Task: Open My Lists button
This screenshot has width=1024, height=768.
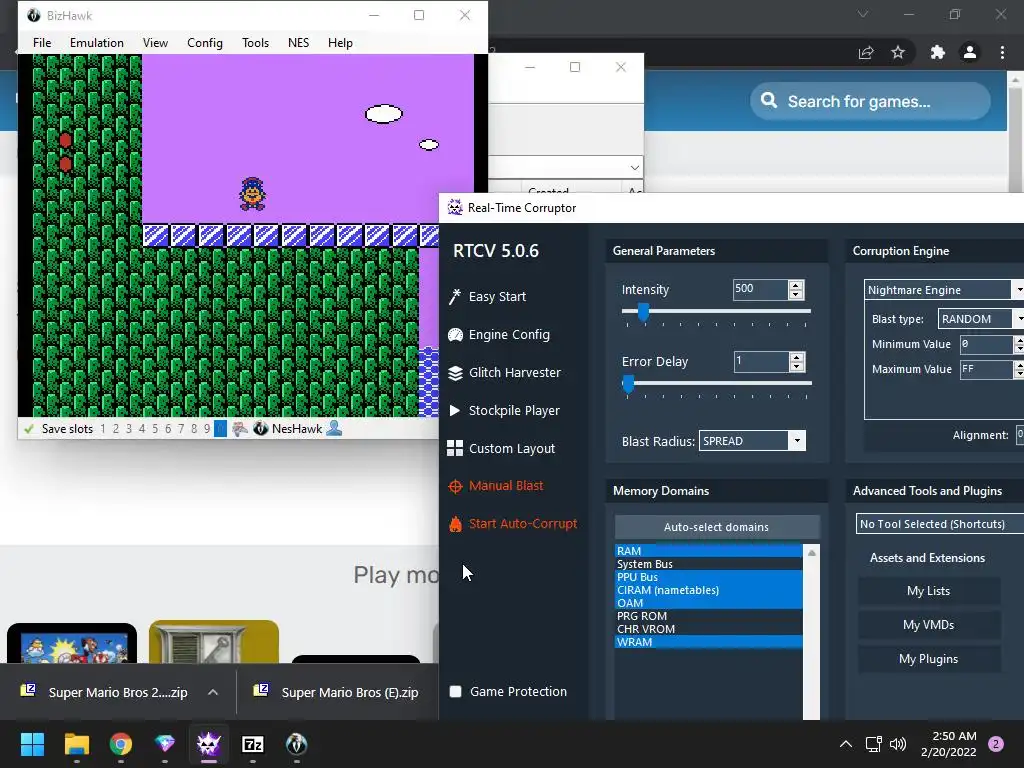Action: (x=928, y=591)
